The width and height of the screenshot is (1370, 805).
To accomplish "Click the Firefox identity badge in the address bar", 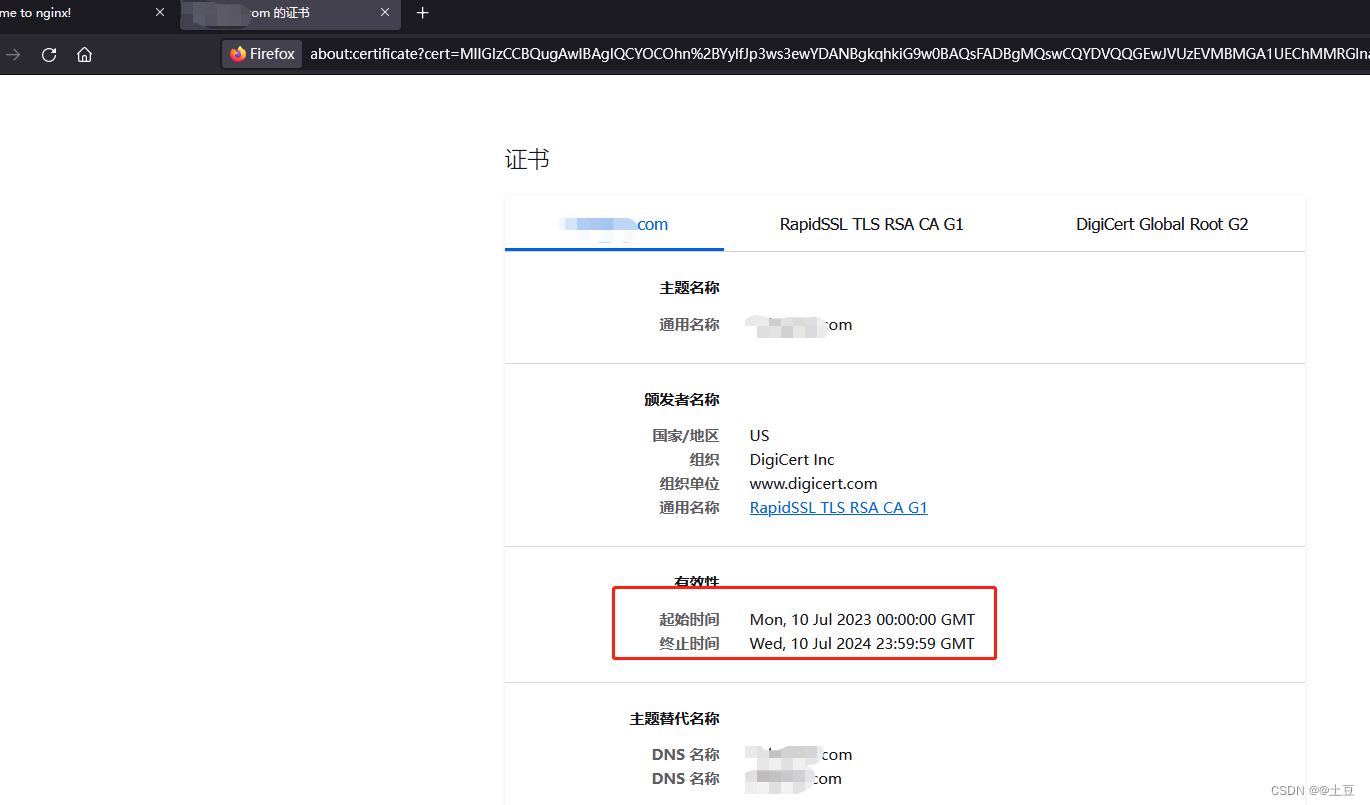I will pos(262,54).
